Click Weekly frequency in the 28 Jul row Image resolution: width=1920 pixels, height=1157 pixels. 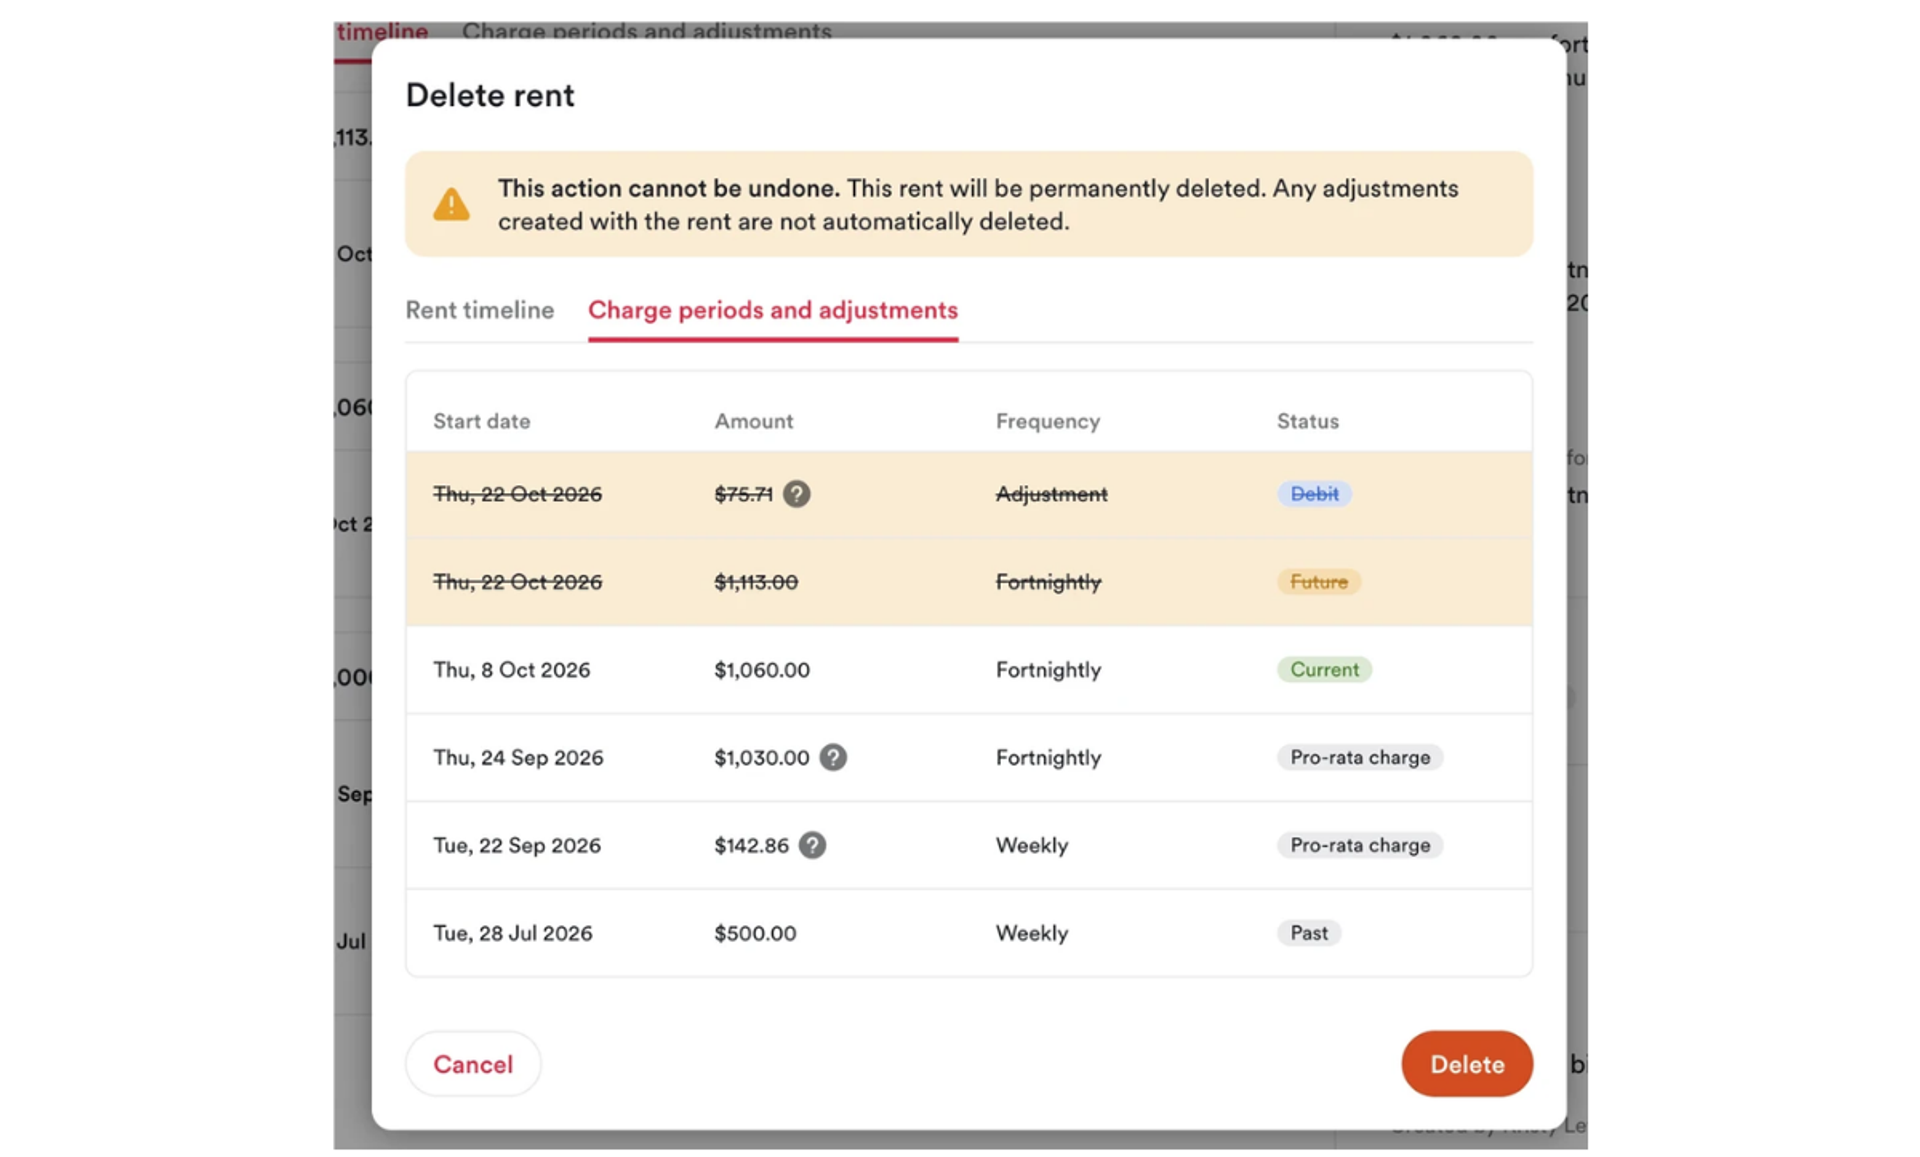(1032, 933)
